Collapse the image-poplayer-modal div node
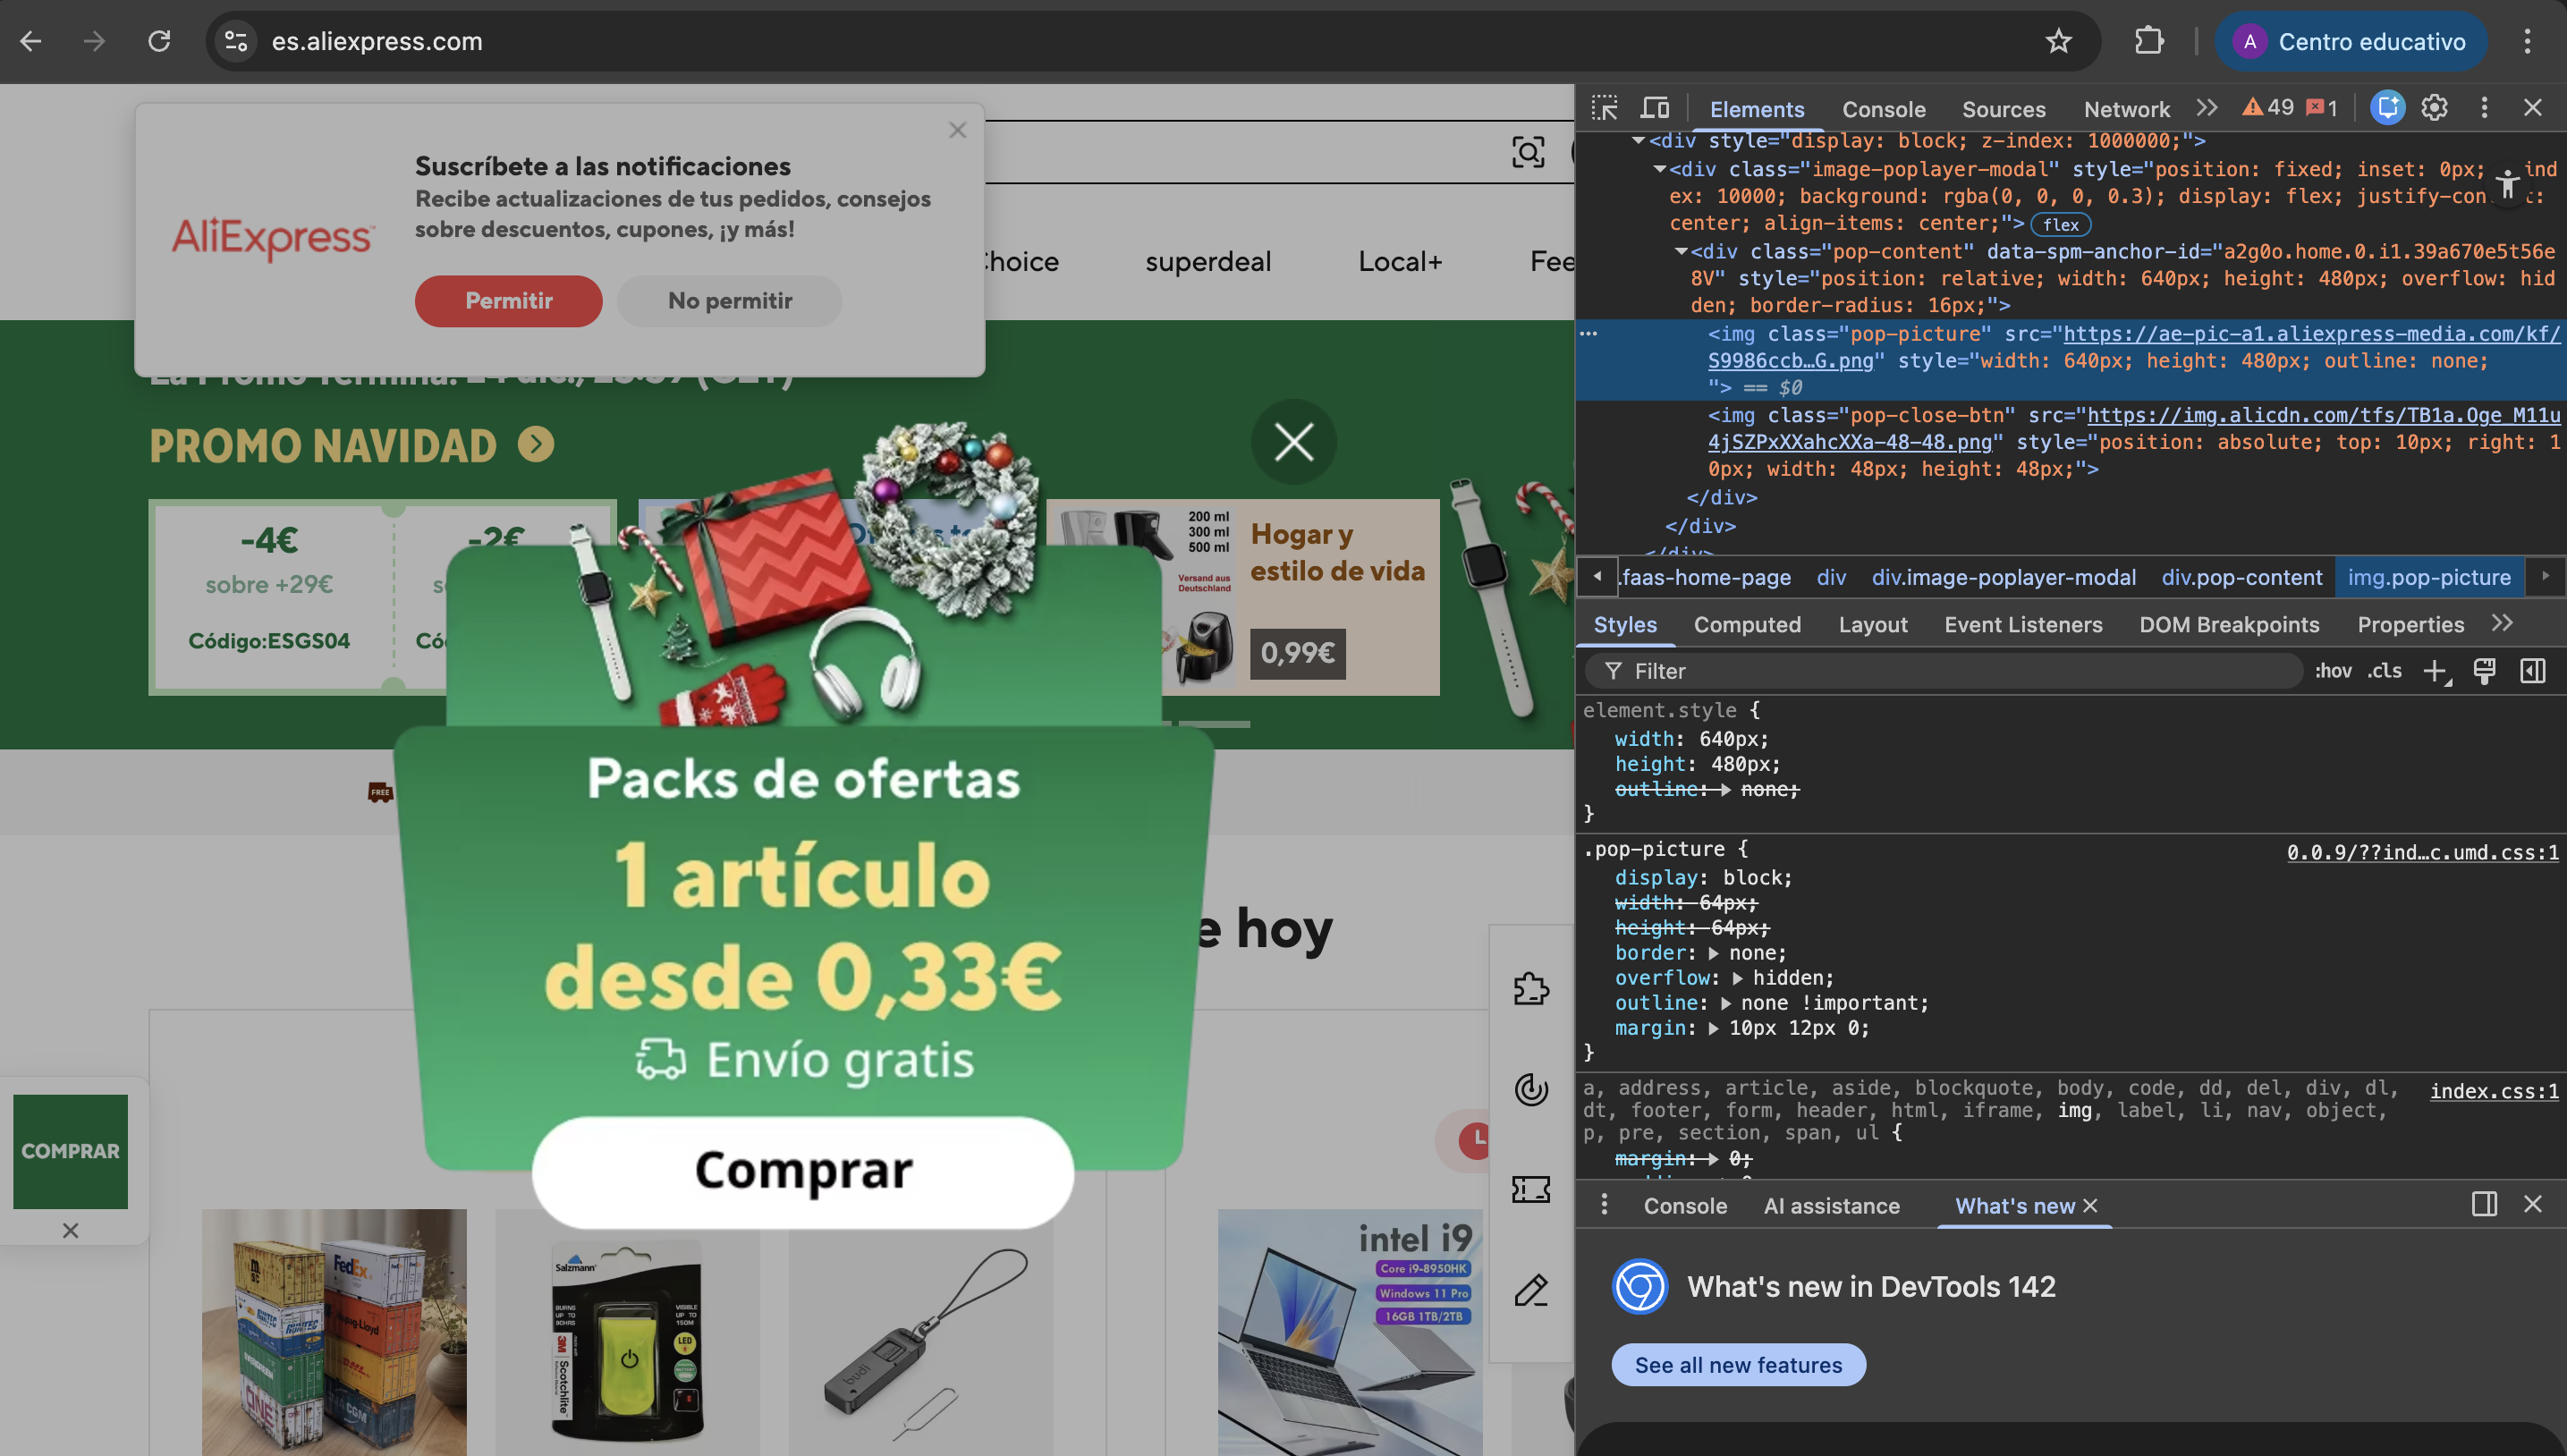Screen dimensions: 2567x1456 [x=1659, y=169]
